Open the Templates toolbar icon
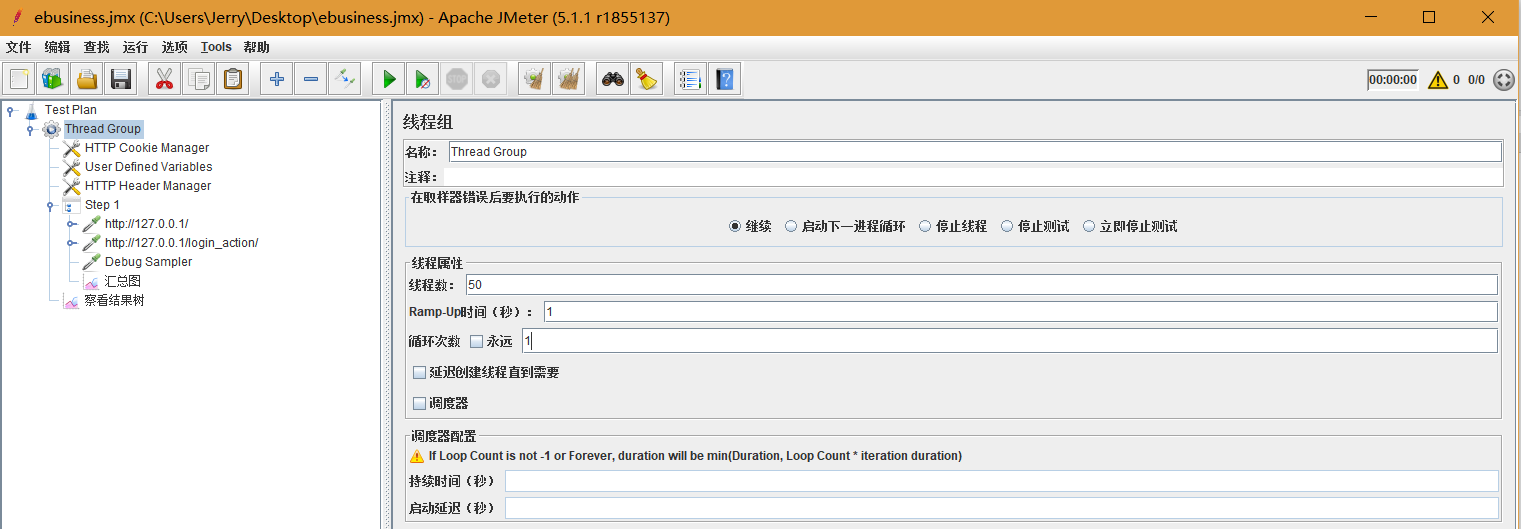 tap(53, 79)
